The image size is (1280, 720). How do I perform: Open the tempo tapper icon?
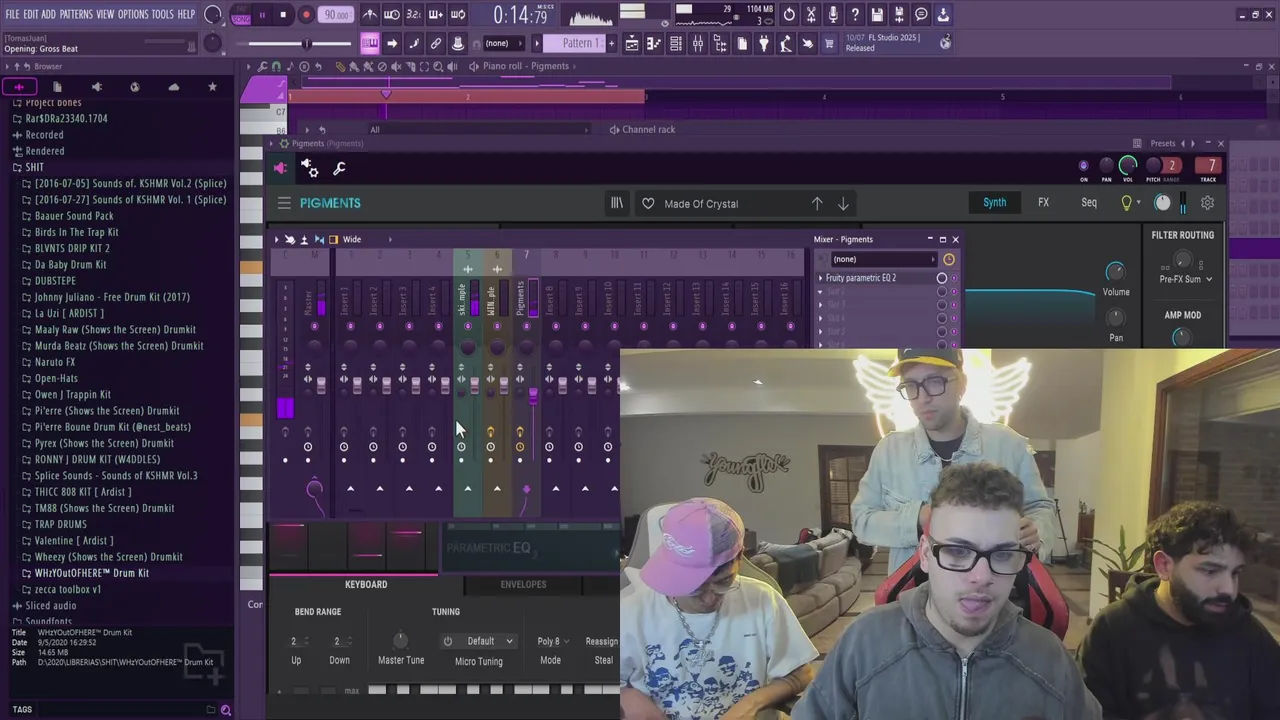[786, 43]
